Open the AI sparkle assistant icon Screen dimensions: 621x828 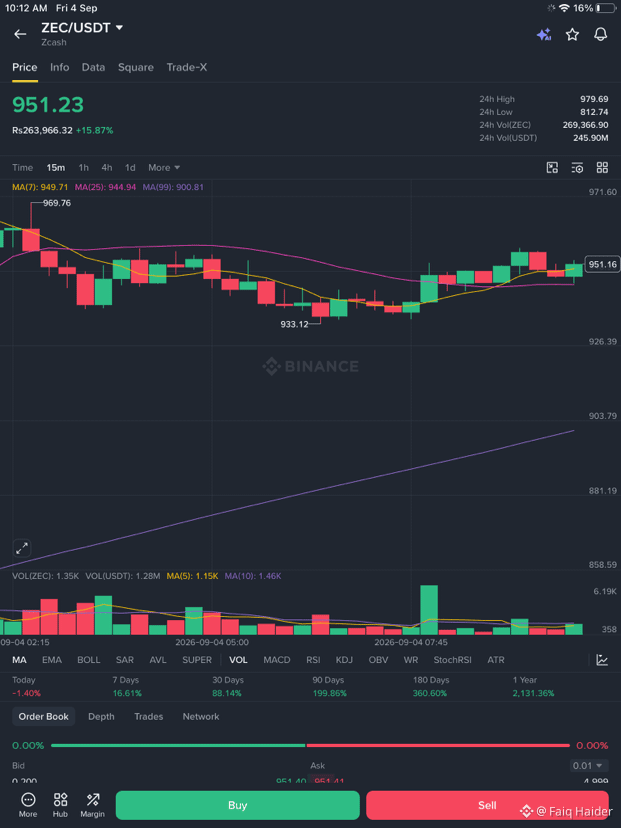(544, 35)
